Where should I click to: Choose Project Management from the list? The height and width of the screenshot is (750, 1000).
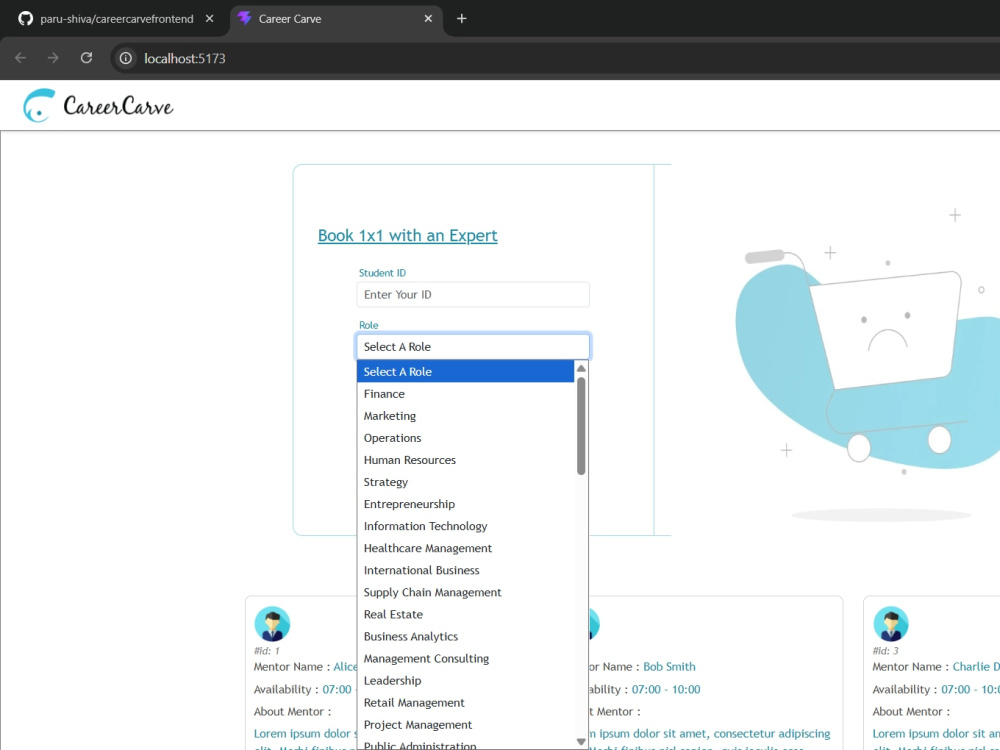[466, 724]
